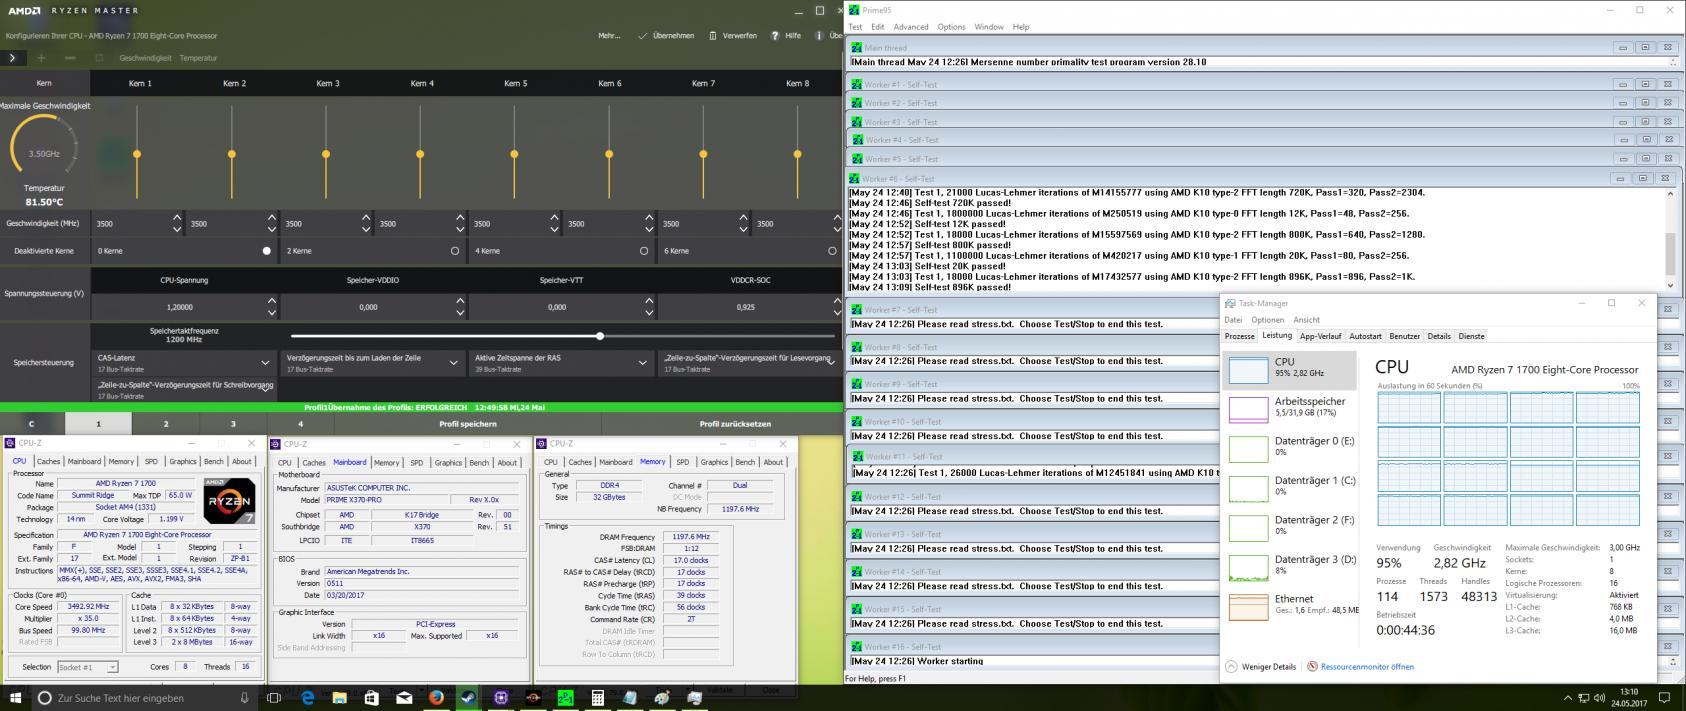This screenshot has height=711, width=1686.
Task: Open Socket #1 selection combo in CPU-Z
Action: coord(87,667)
